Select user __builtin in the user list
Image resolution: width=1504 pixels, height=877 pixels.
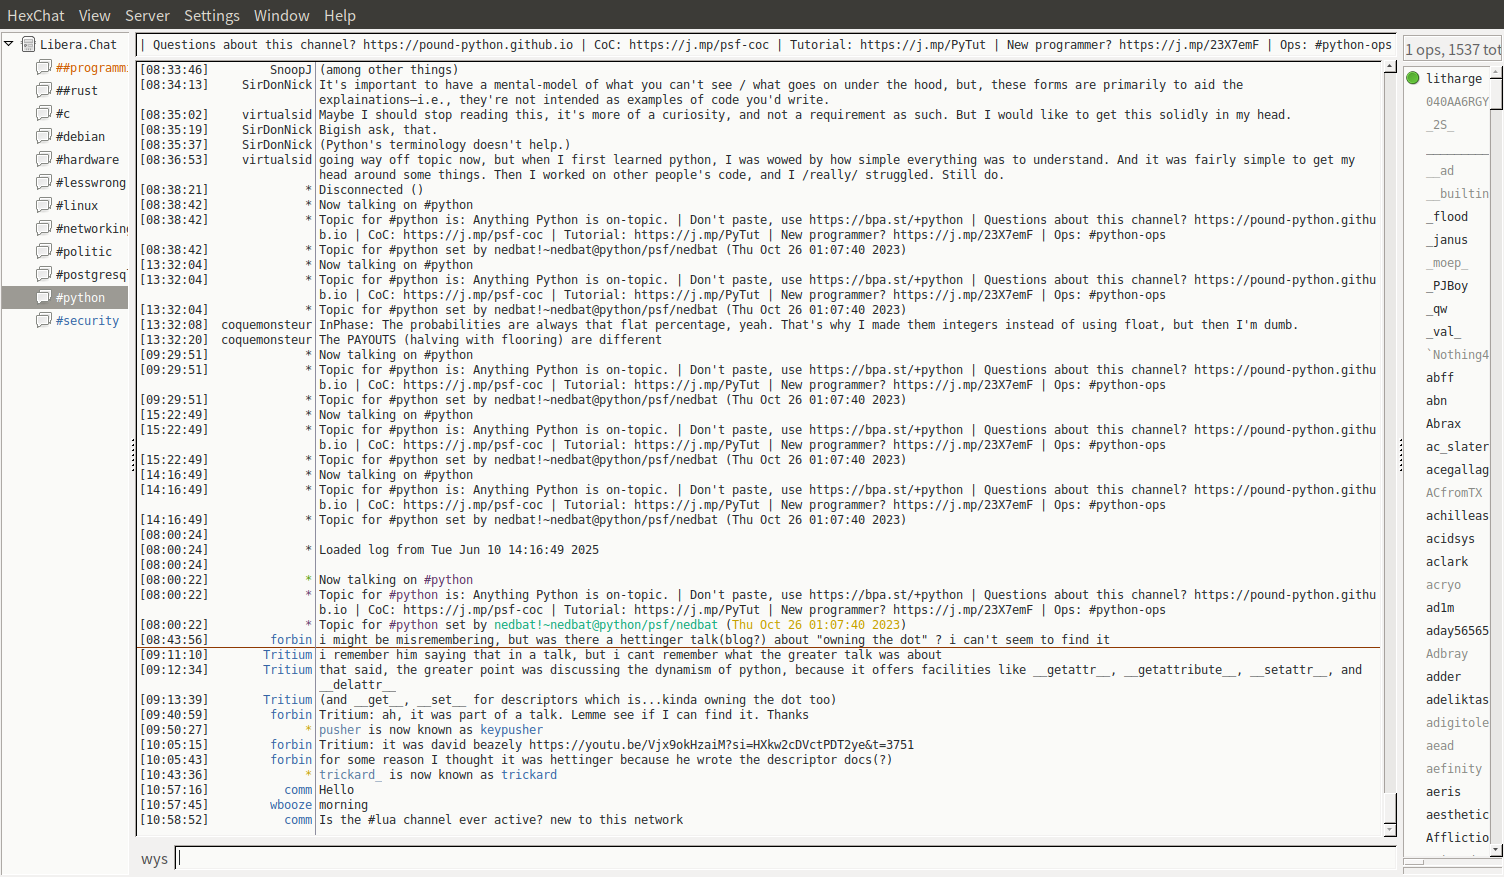pos(1457,193)
